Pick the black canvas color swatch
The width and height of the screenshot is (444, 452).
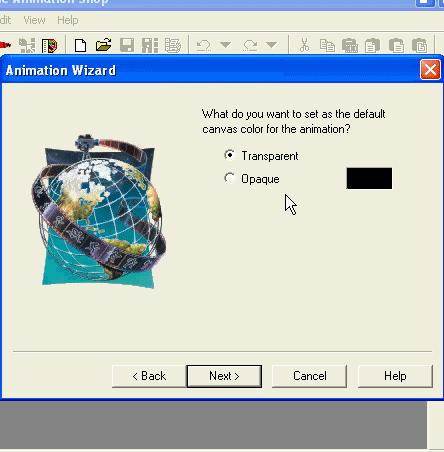[x=369, y=178]
